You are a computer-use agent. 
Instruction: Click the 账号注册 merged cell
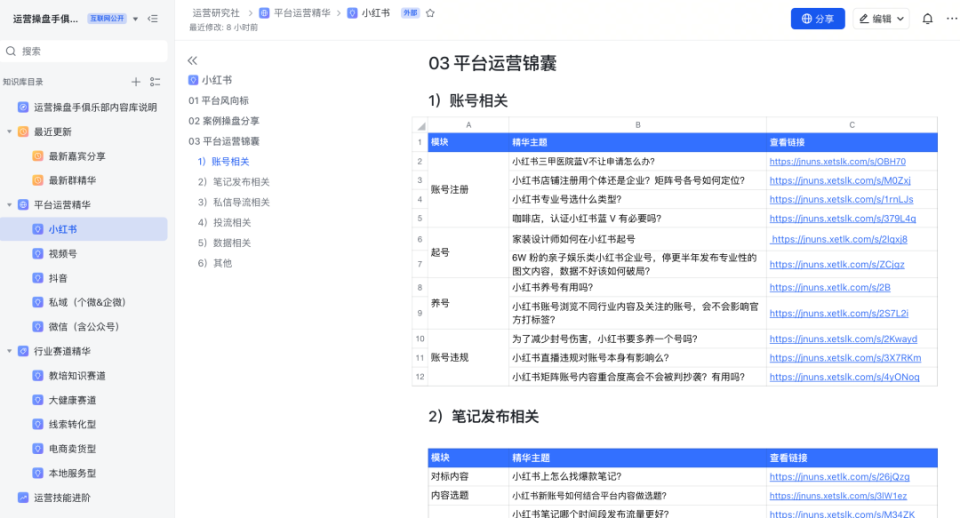click(x=468, y=190)
